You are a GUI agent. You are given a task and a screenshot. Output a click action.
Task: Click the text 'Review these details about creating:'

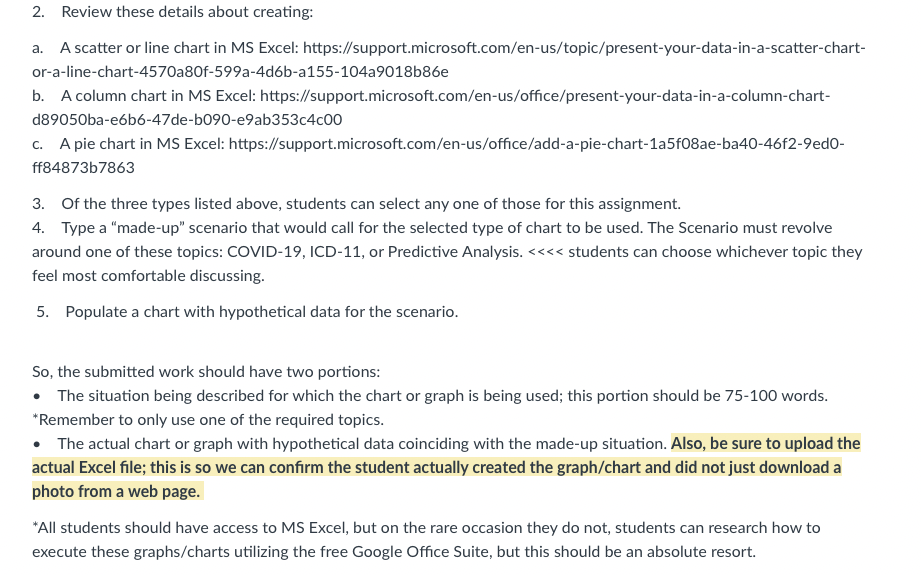(x=187, y=12)
